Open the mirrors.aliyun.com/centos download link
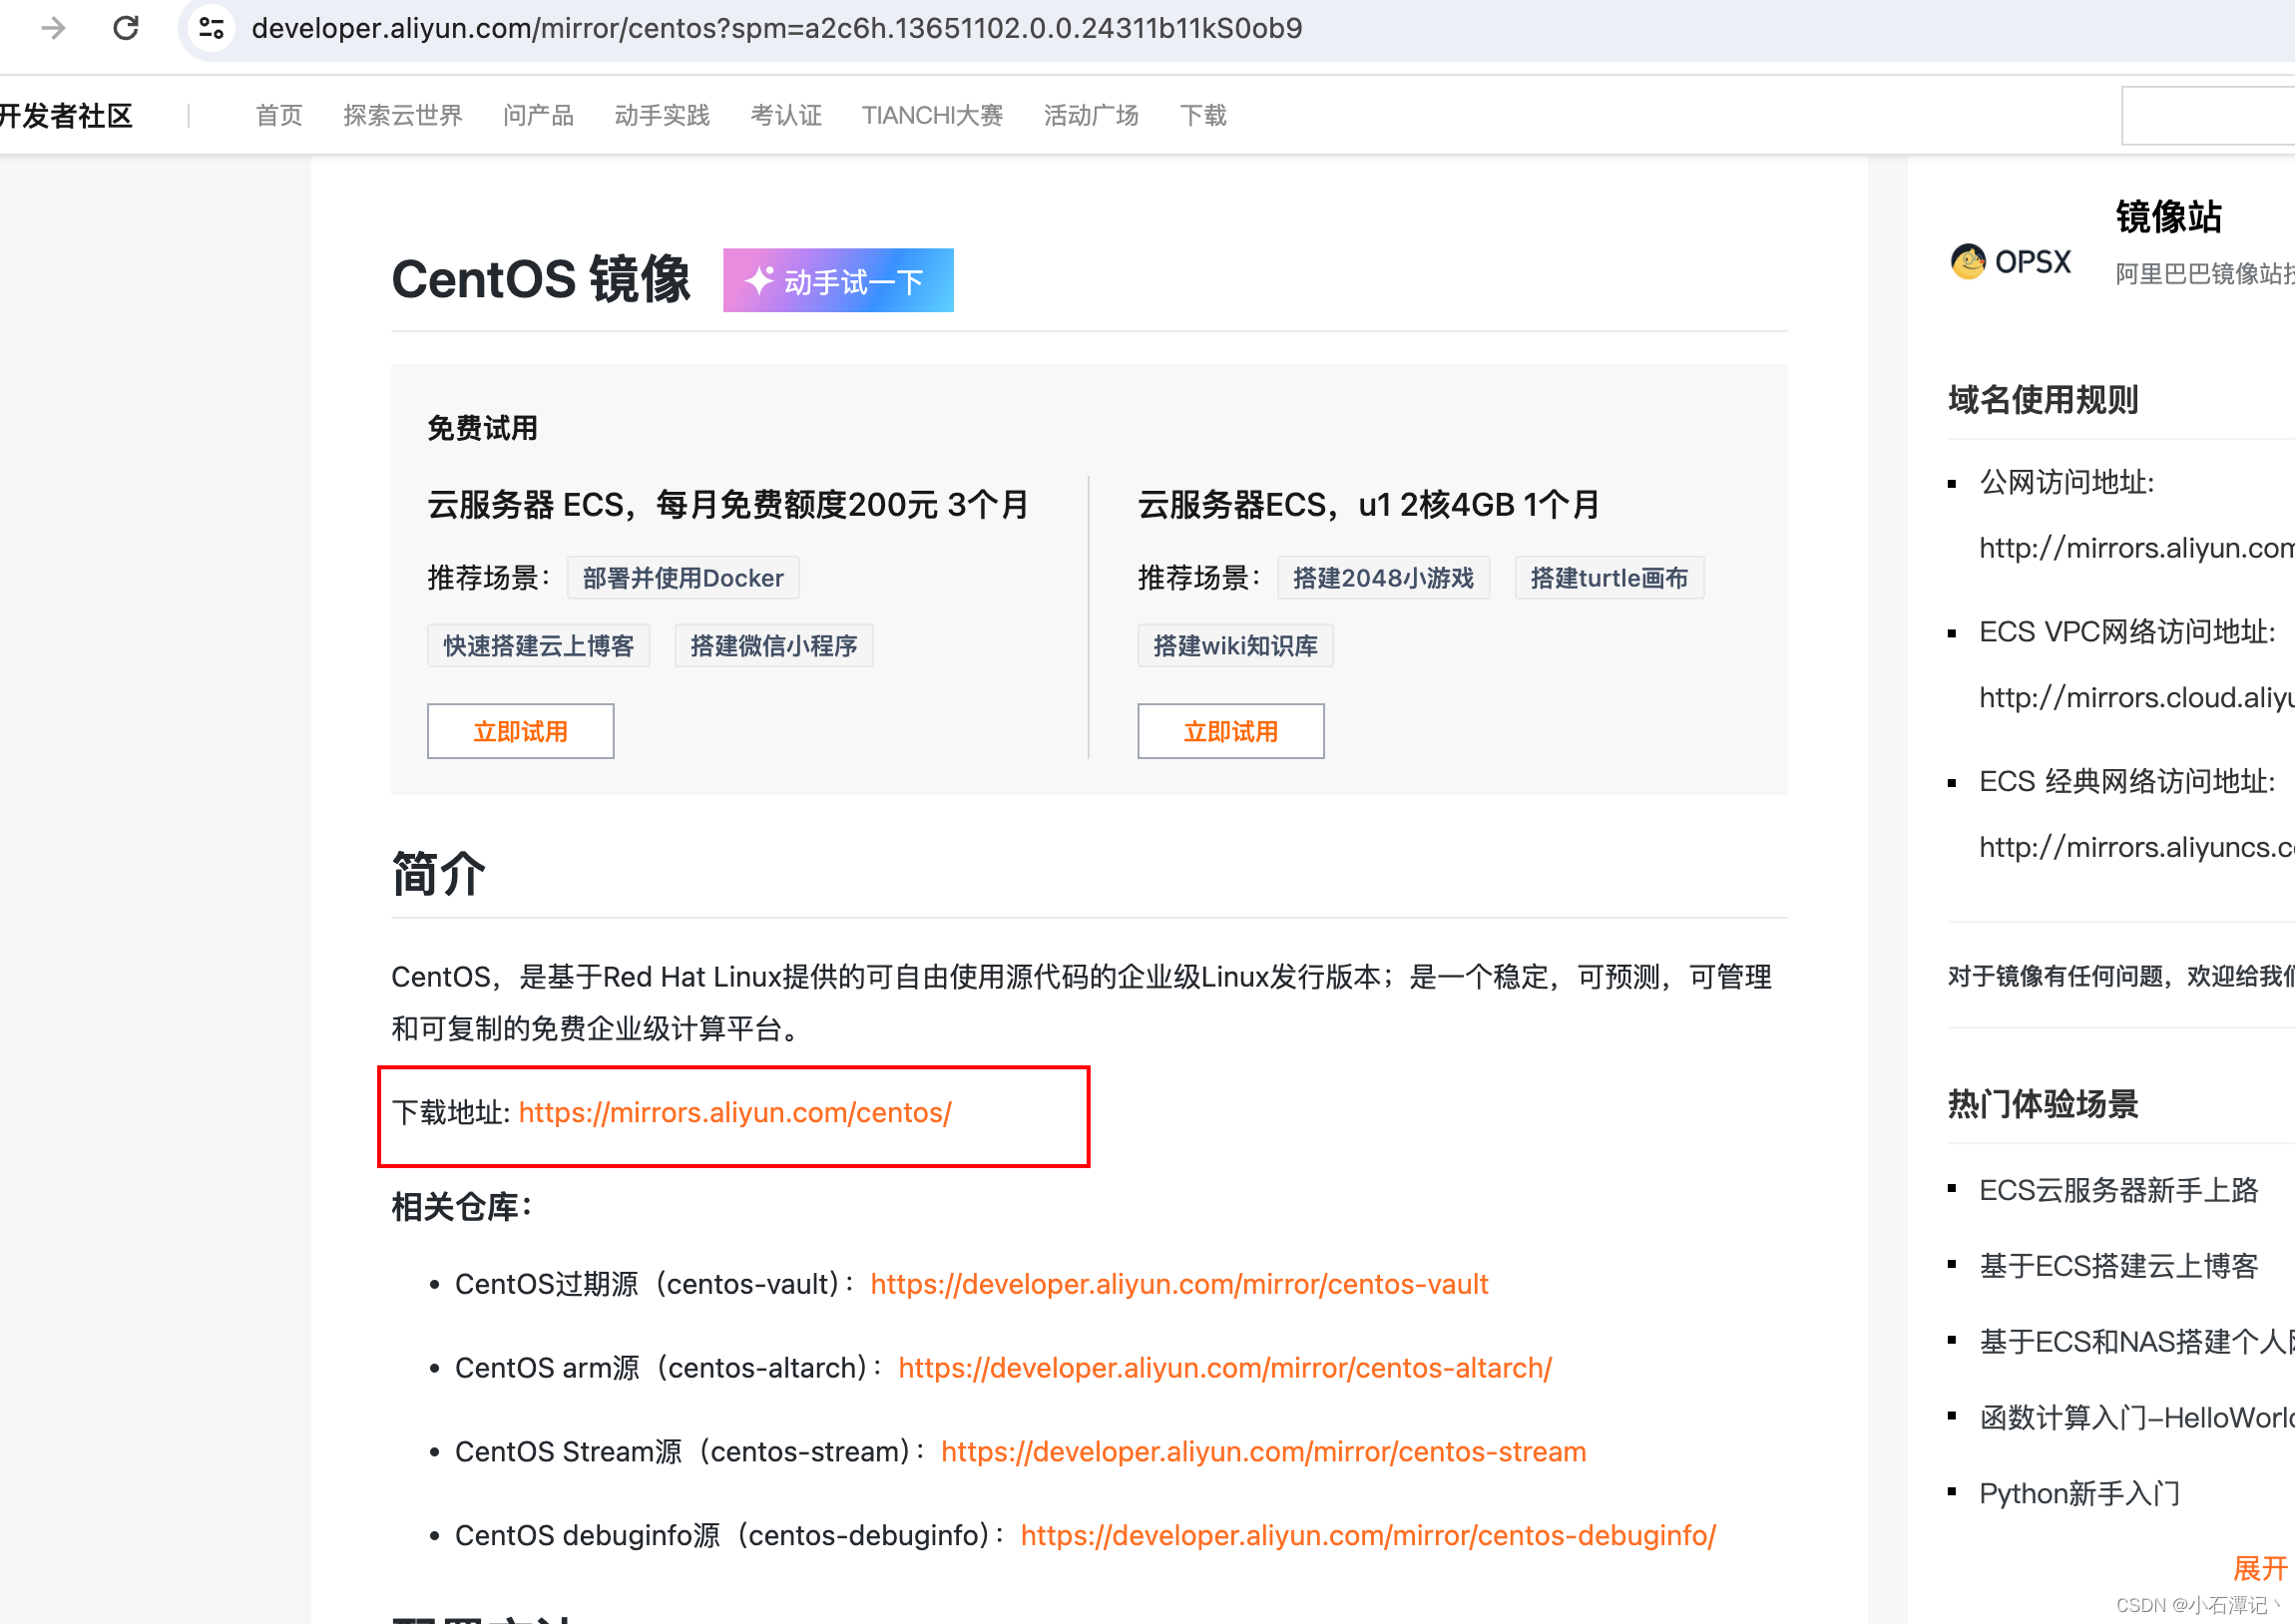 (735, 1113)
